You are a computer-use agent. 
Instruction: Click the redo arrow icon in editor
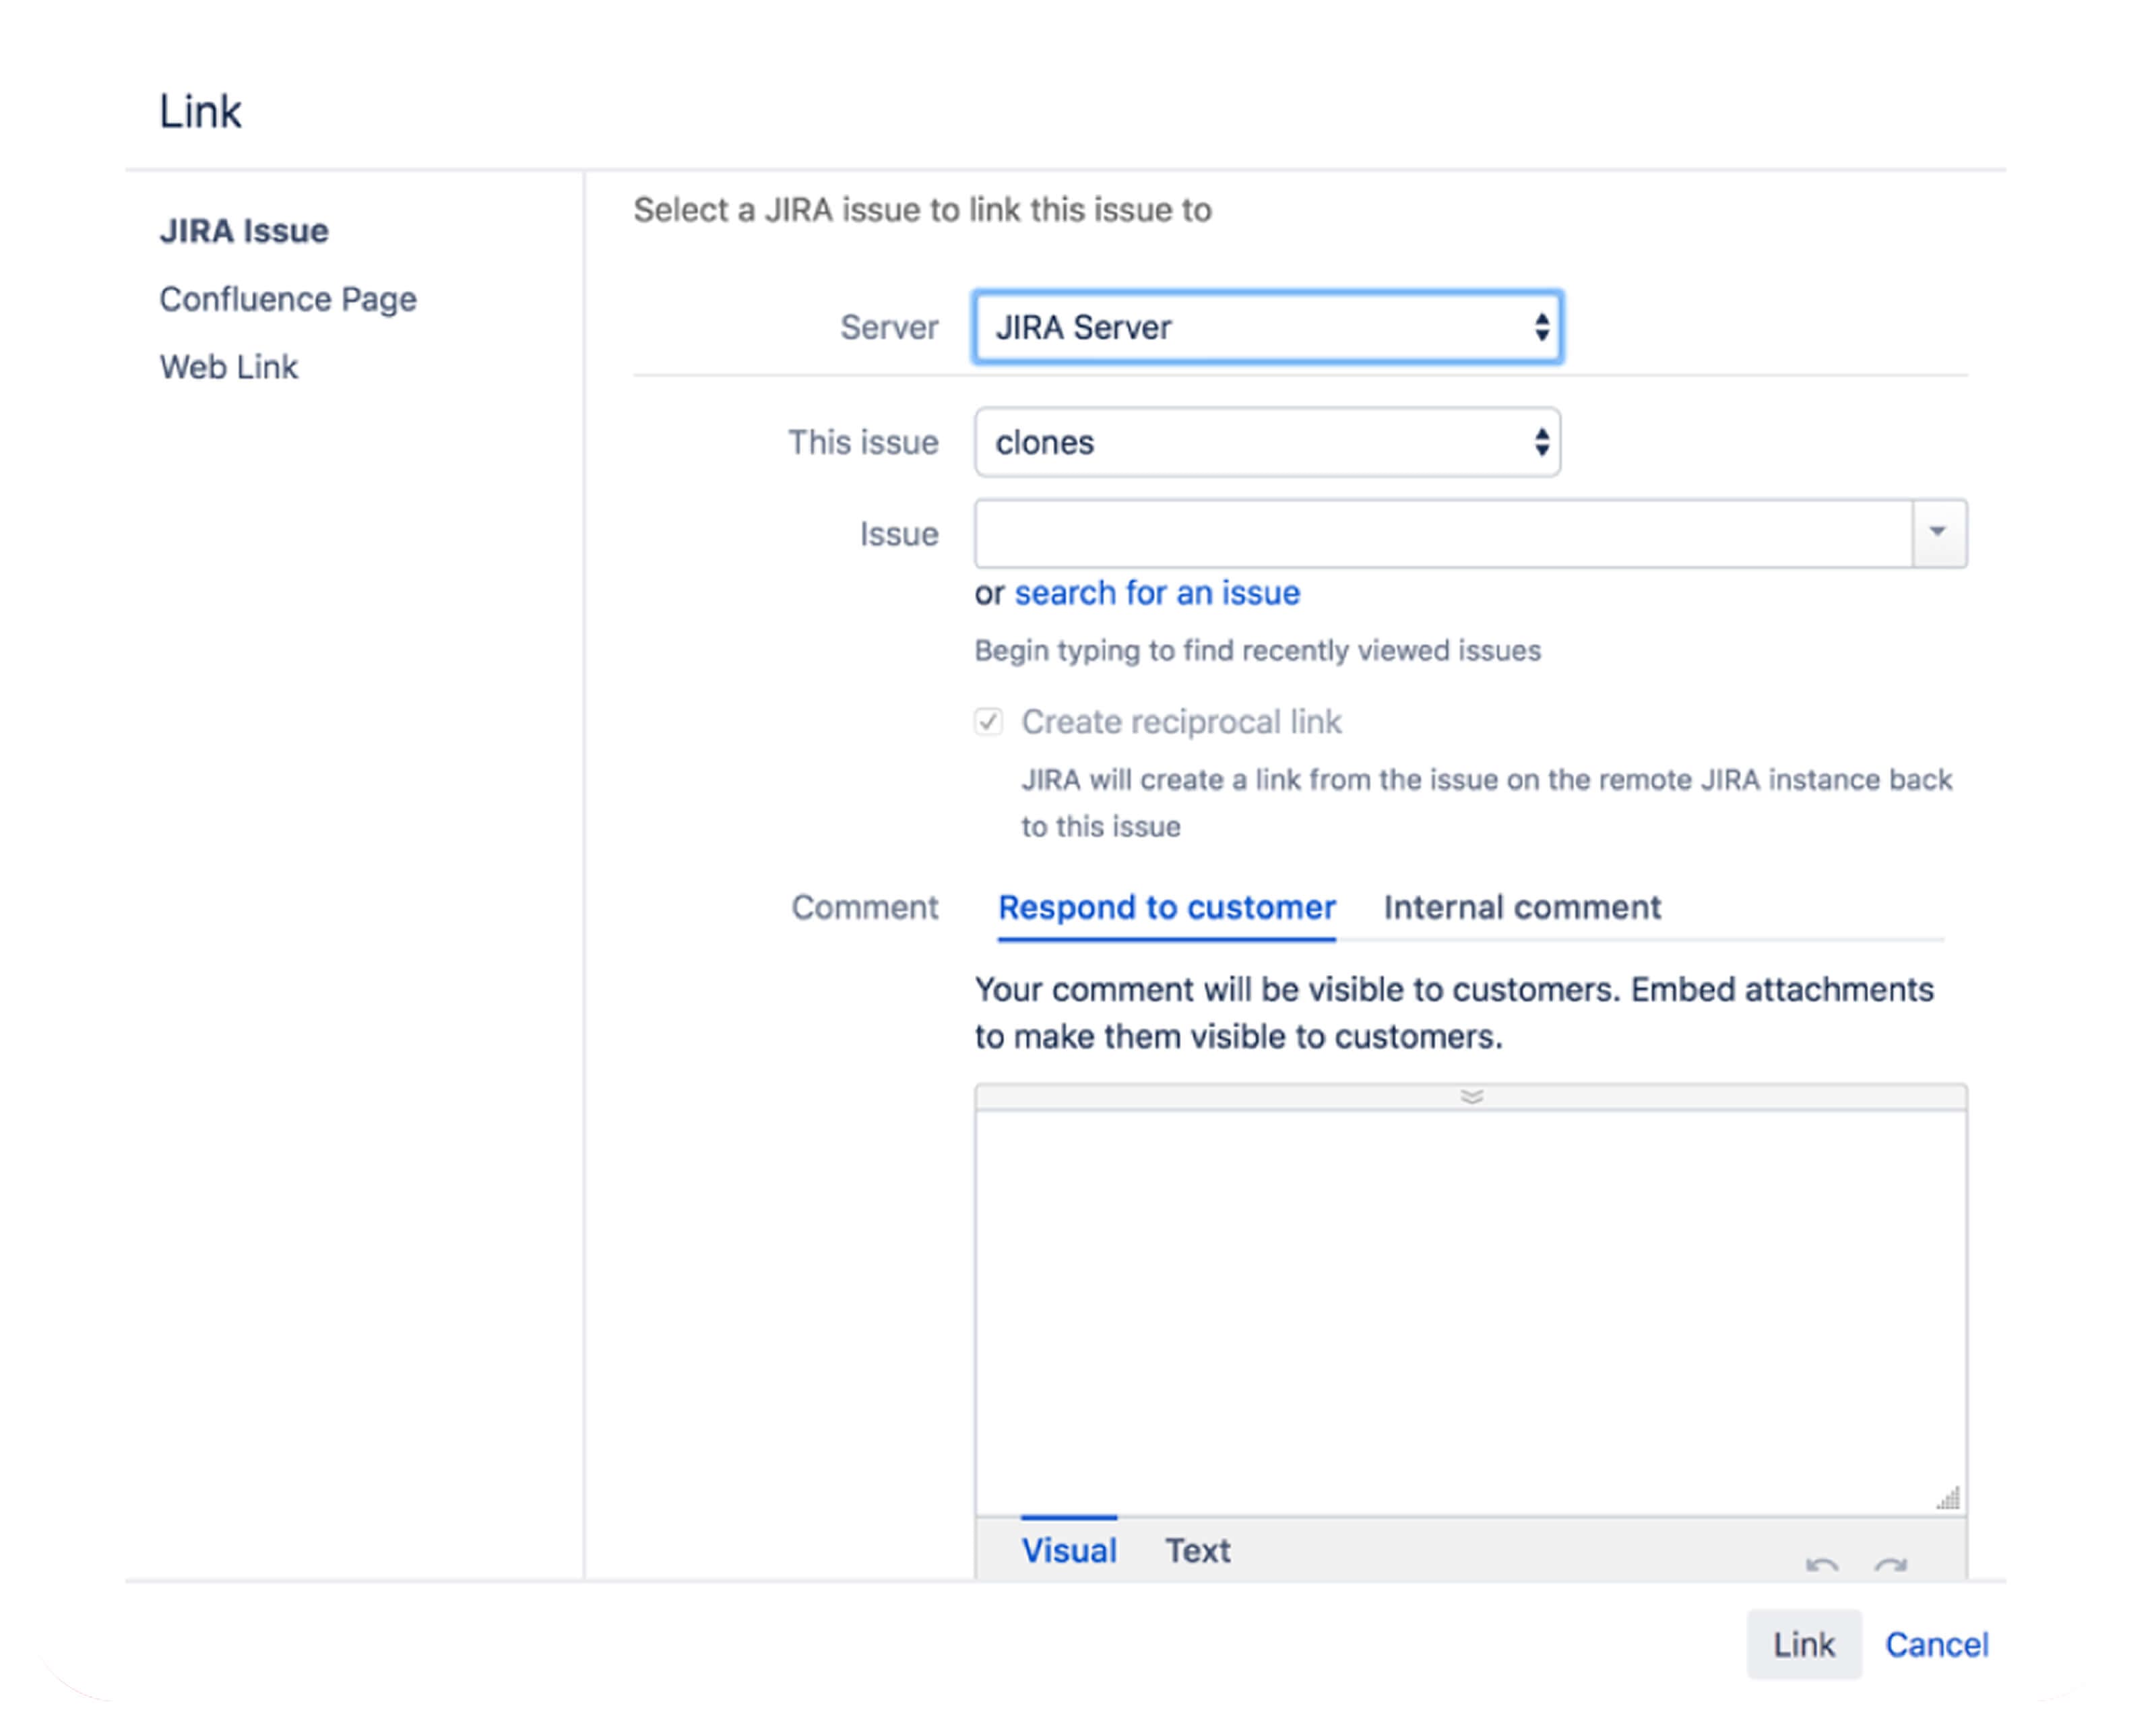[x=1890, y=1565]
